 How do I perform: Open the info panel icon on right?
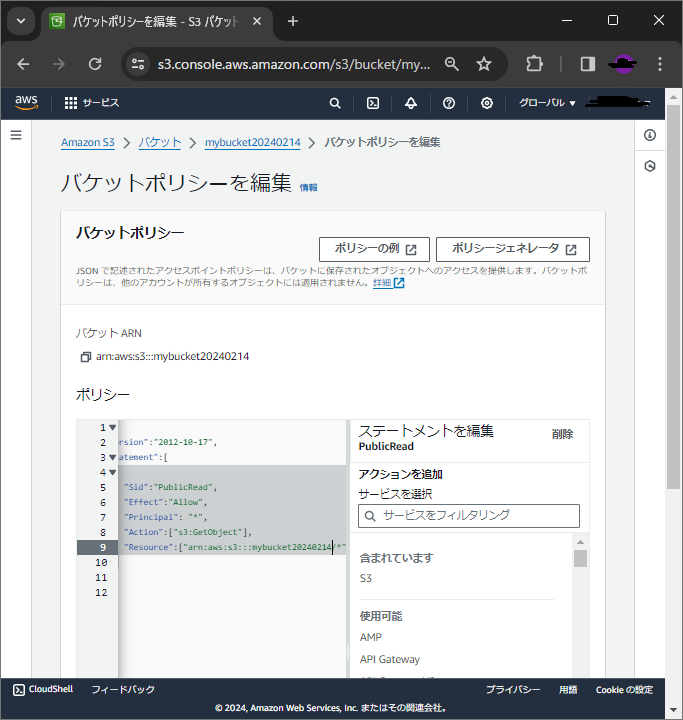click(x=649, y=135)
